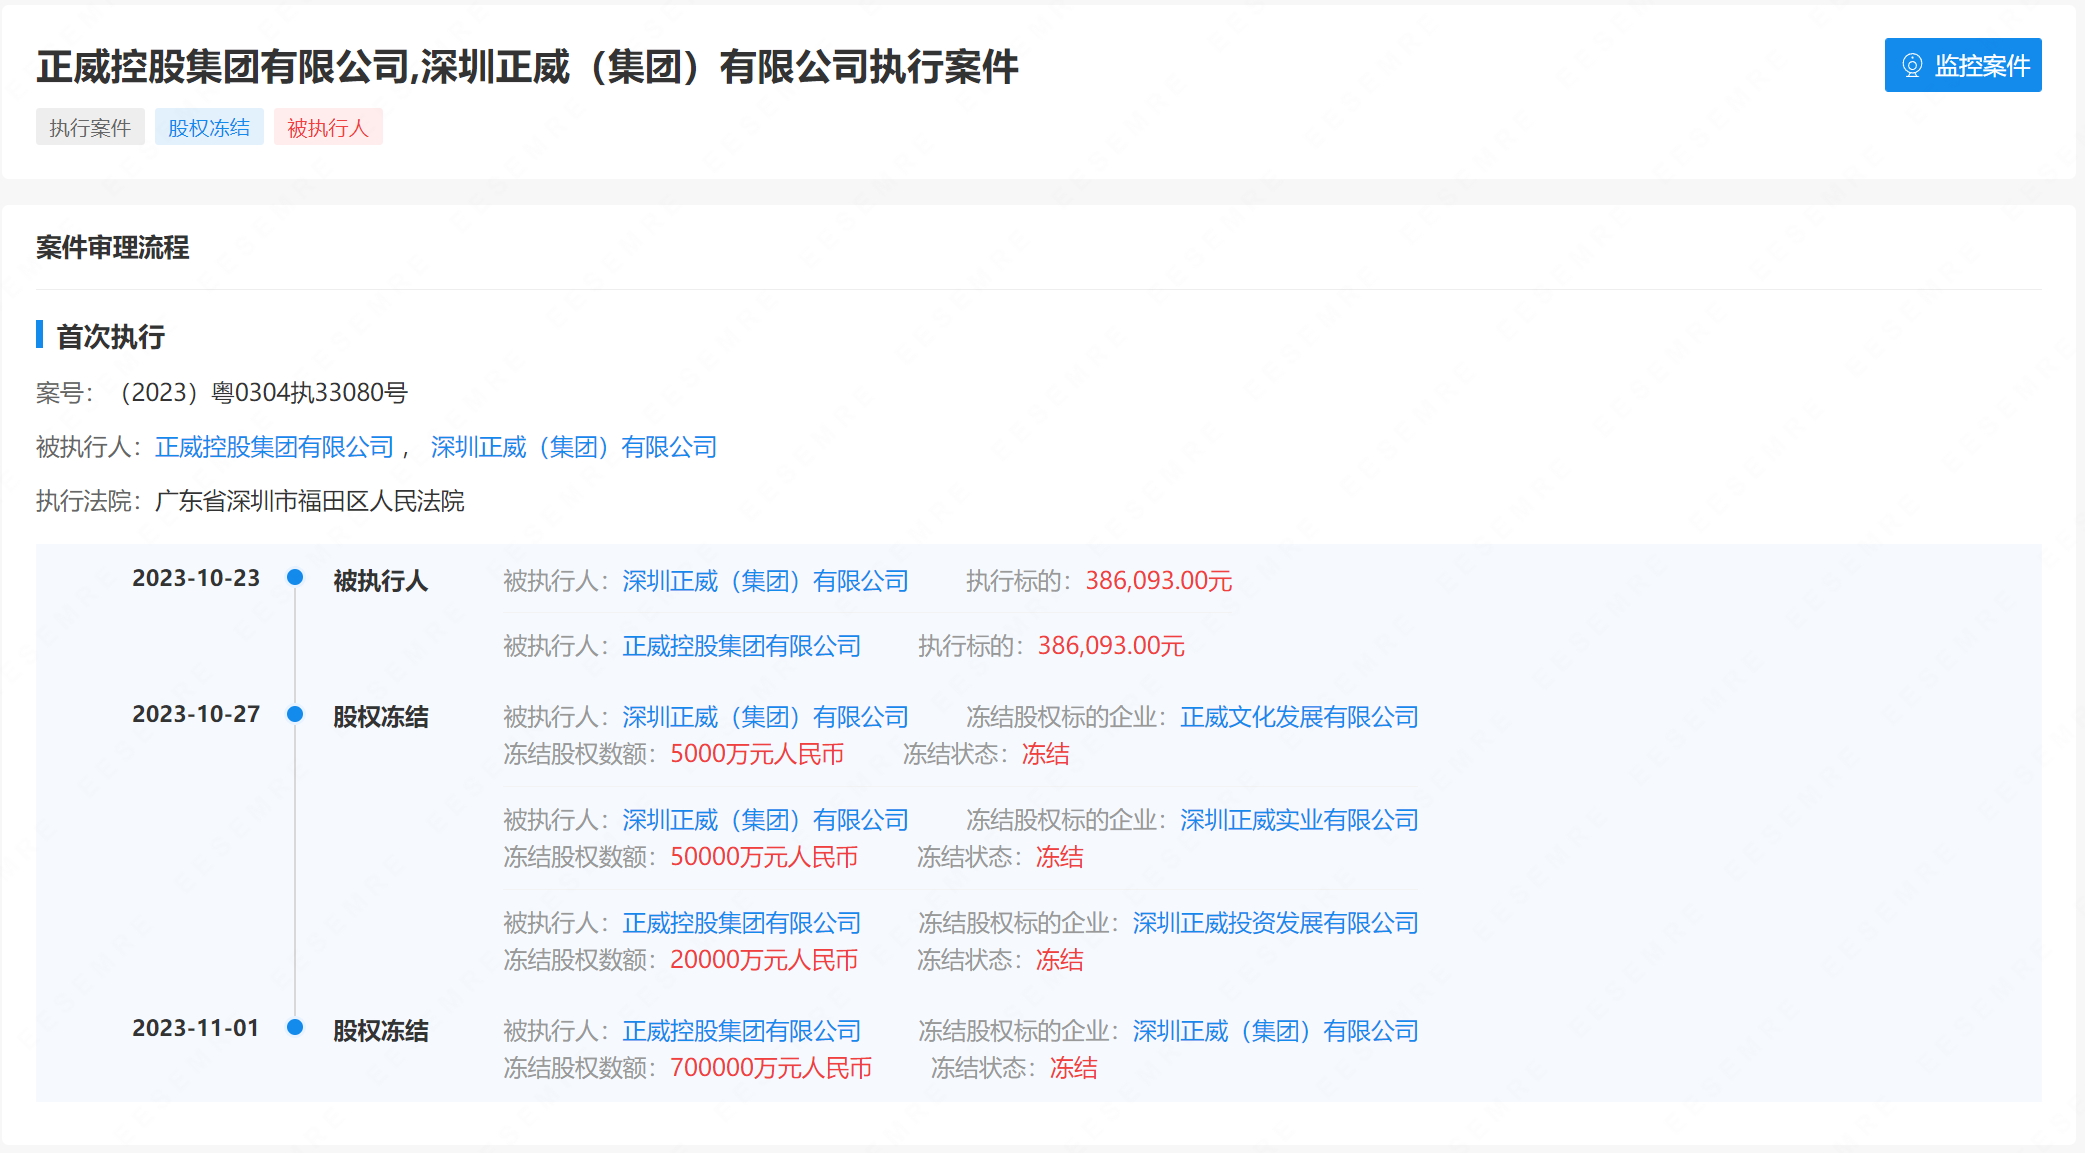Click 50000万元人民币 frozen amount
The height and width of the screenshot is (1153, 2085).
click(x=764, y=857)
